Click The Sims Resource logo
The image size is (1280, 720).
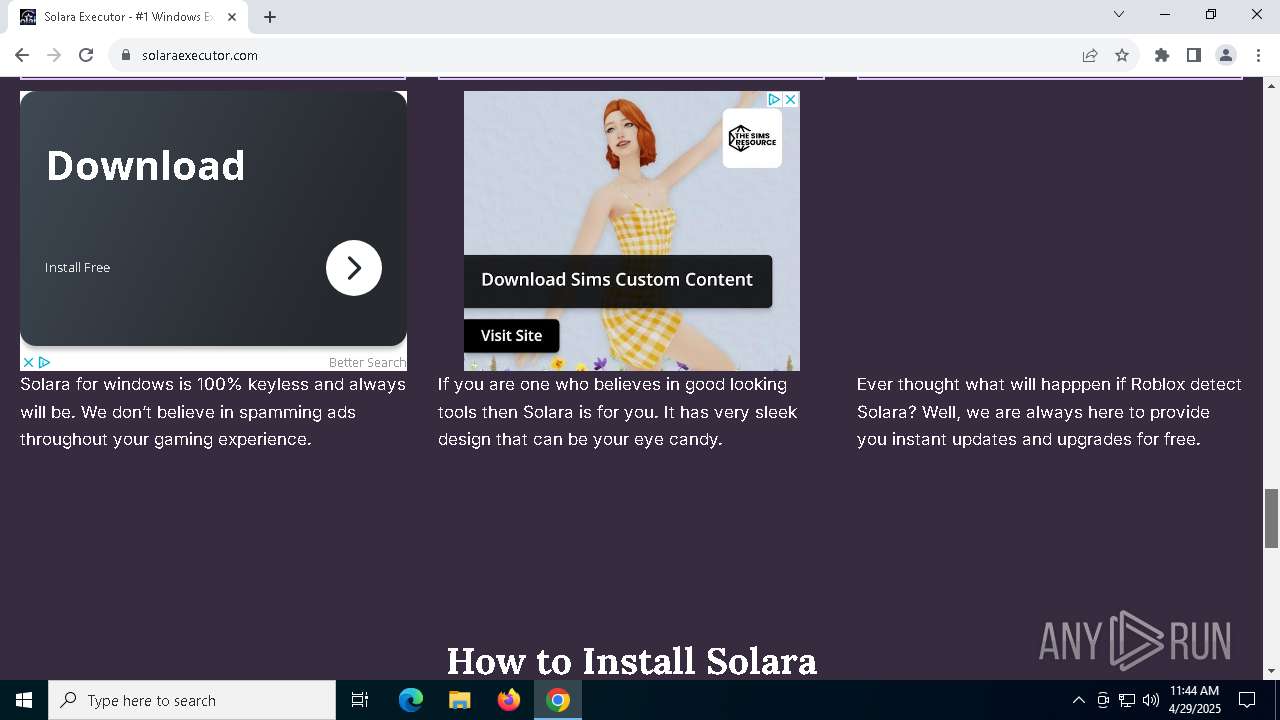coord(752,138)
